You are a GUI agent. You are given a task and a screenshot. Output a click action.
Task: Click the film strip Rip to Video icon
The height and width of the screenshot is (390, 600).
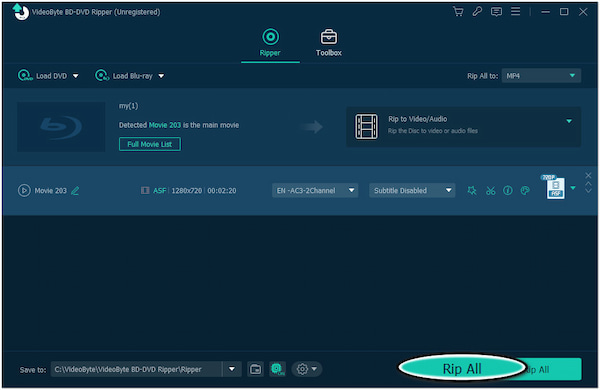point(366,127)
